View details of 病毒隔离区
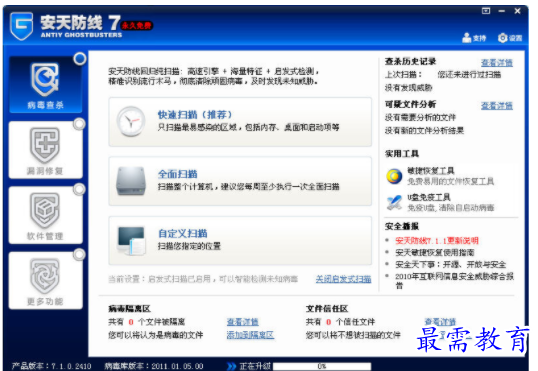The width and height of the screenshot is (538, 371). point(243,322)
